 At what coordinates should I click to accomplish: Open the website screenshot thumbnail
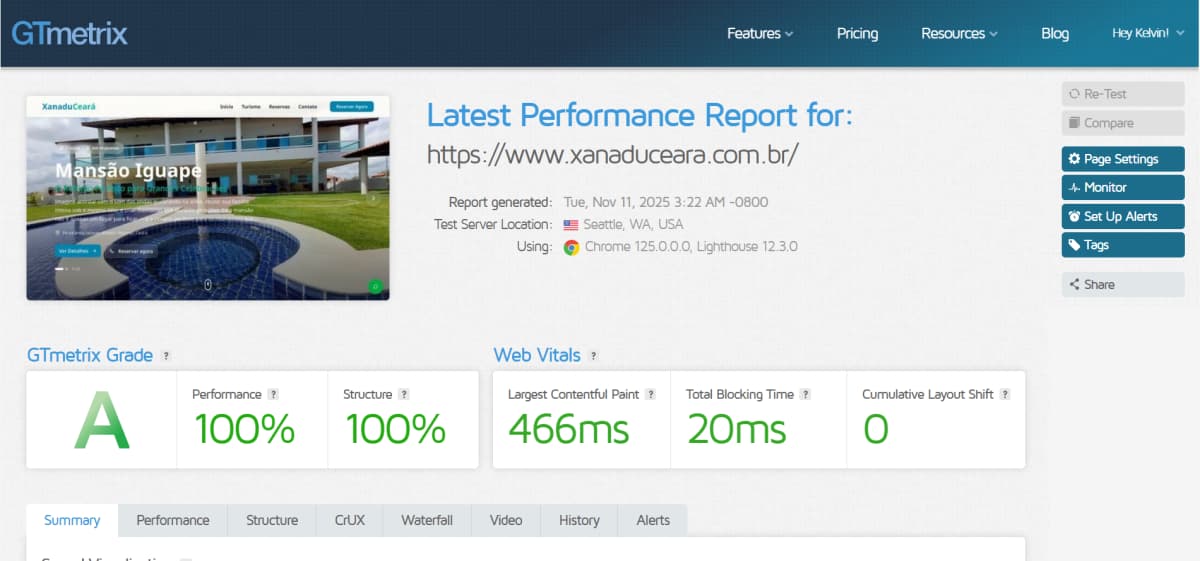pos(208,198)
